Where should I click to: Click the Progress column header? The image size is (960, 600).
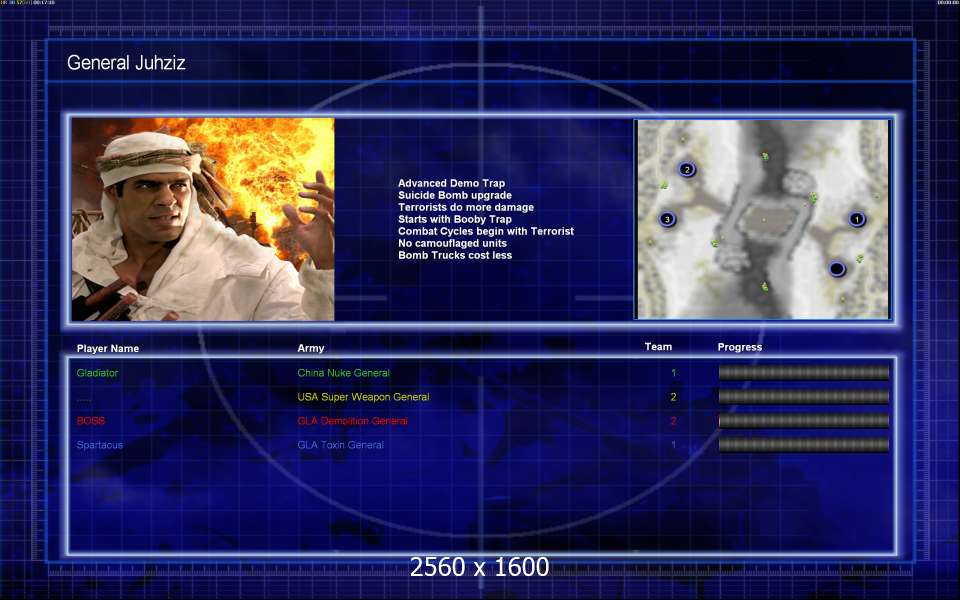[740, 347]
